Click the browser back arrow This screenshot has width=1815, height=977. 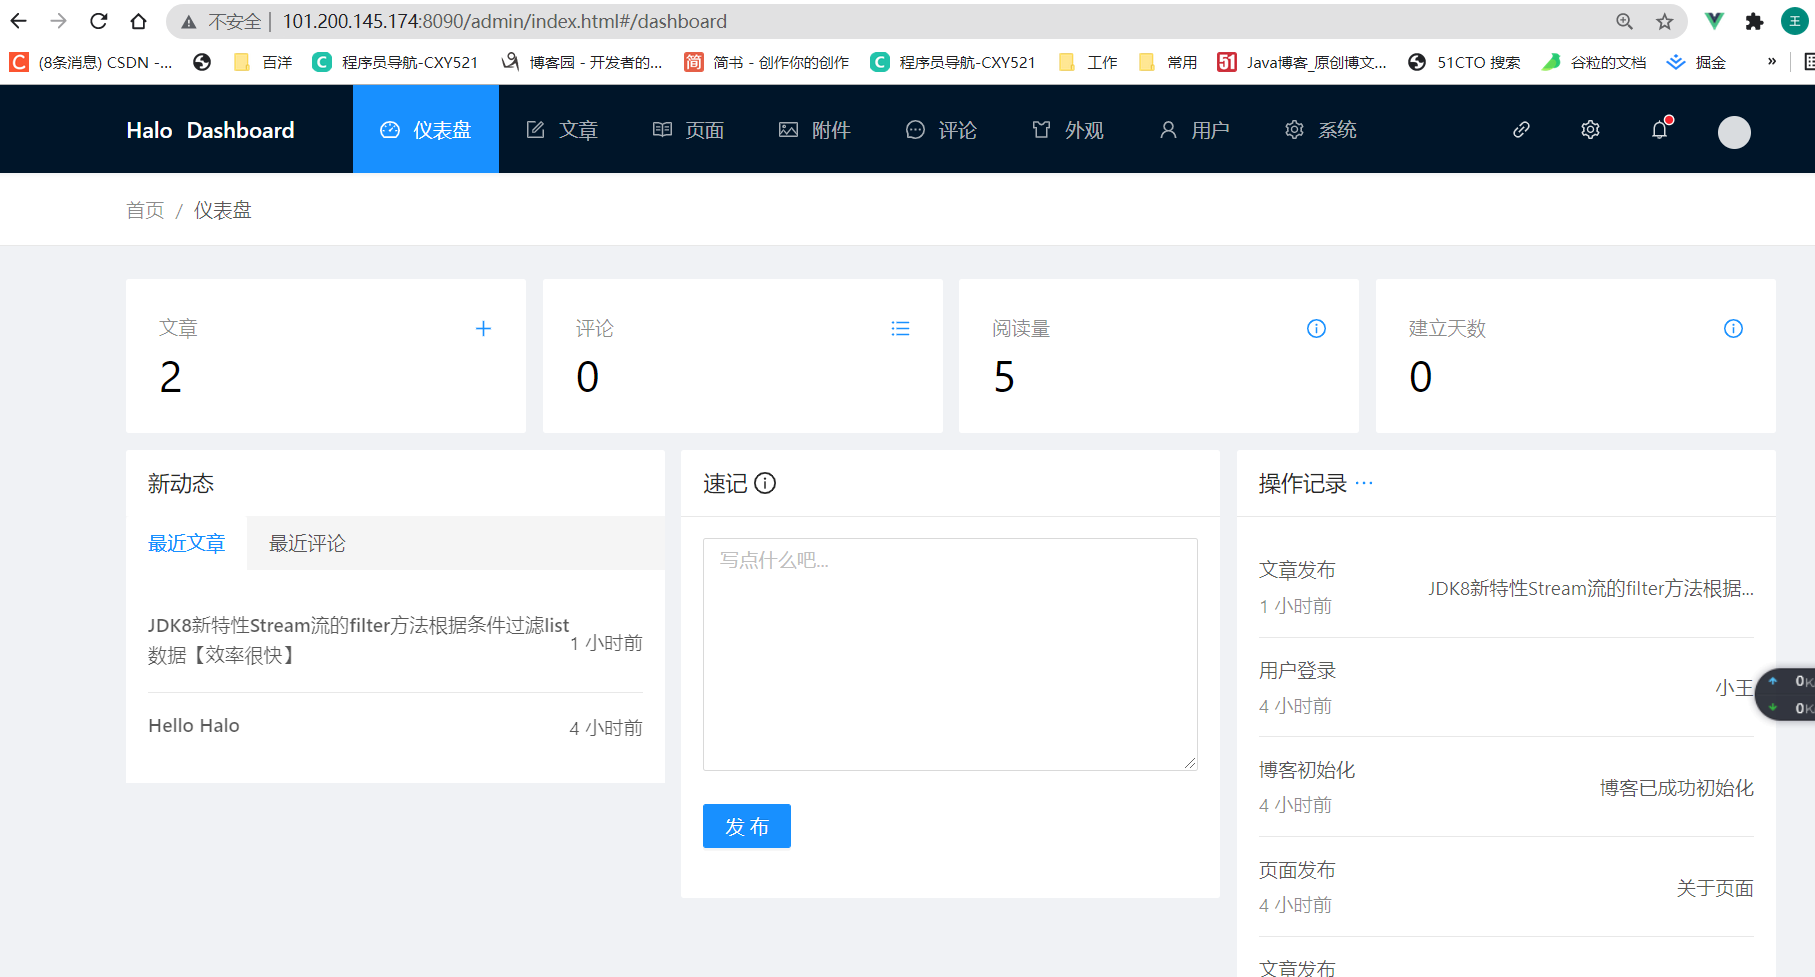pos(19,21)
